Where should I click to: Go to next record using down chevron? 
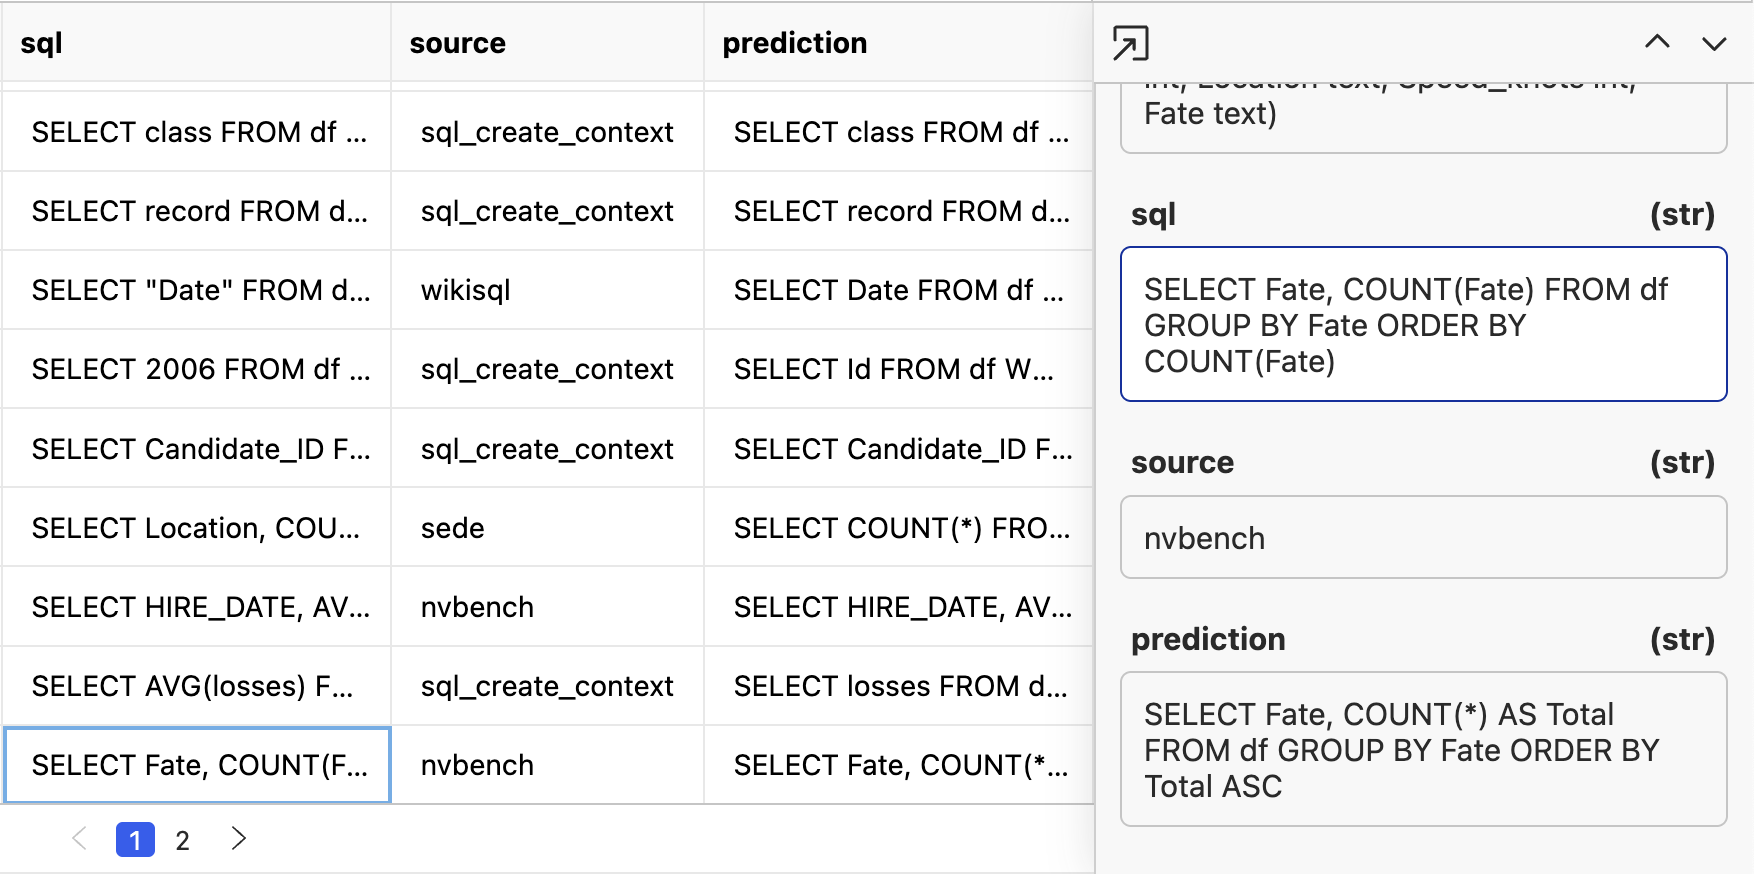click(1714, 43)
